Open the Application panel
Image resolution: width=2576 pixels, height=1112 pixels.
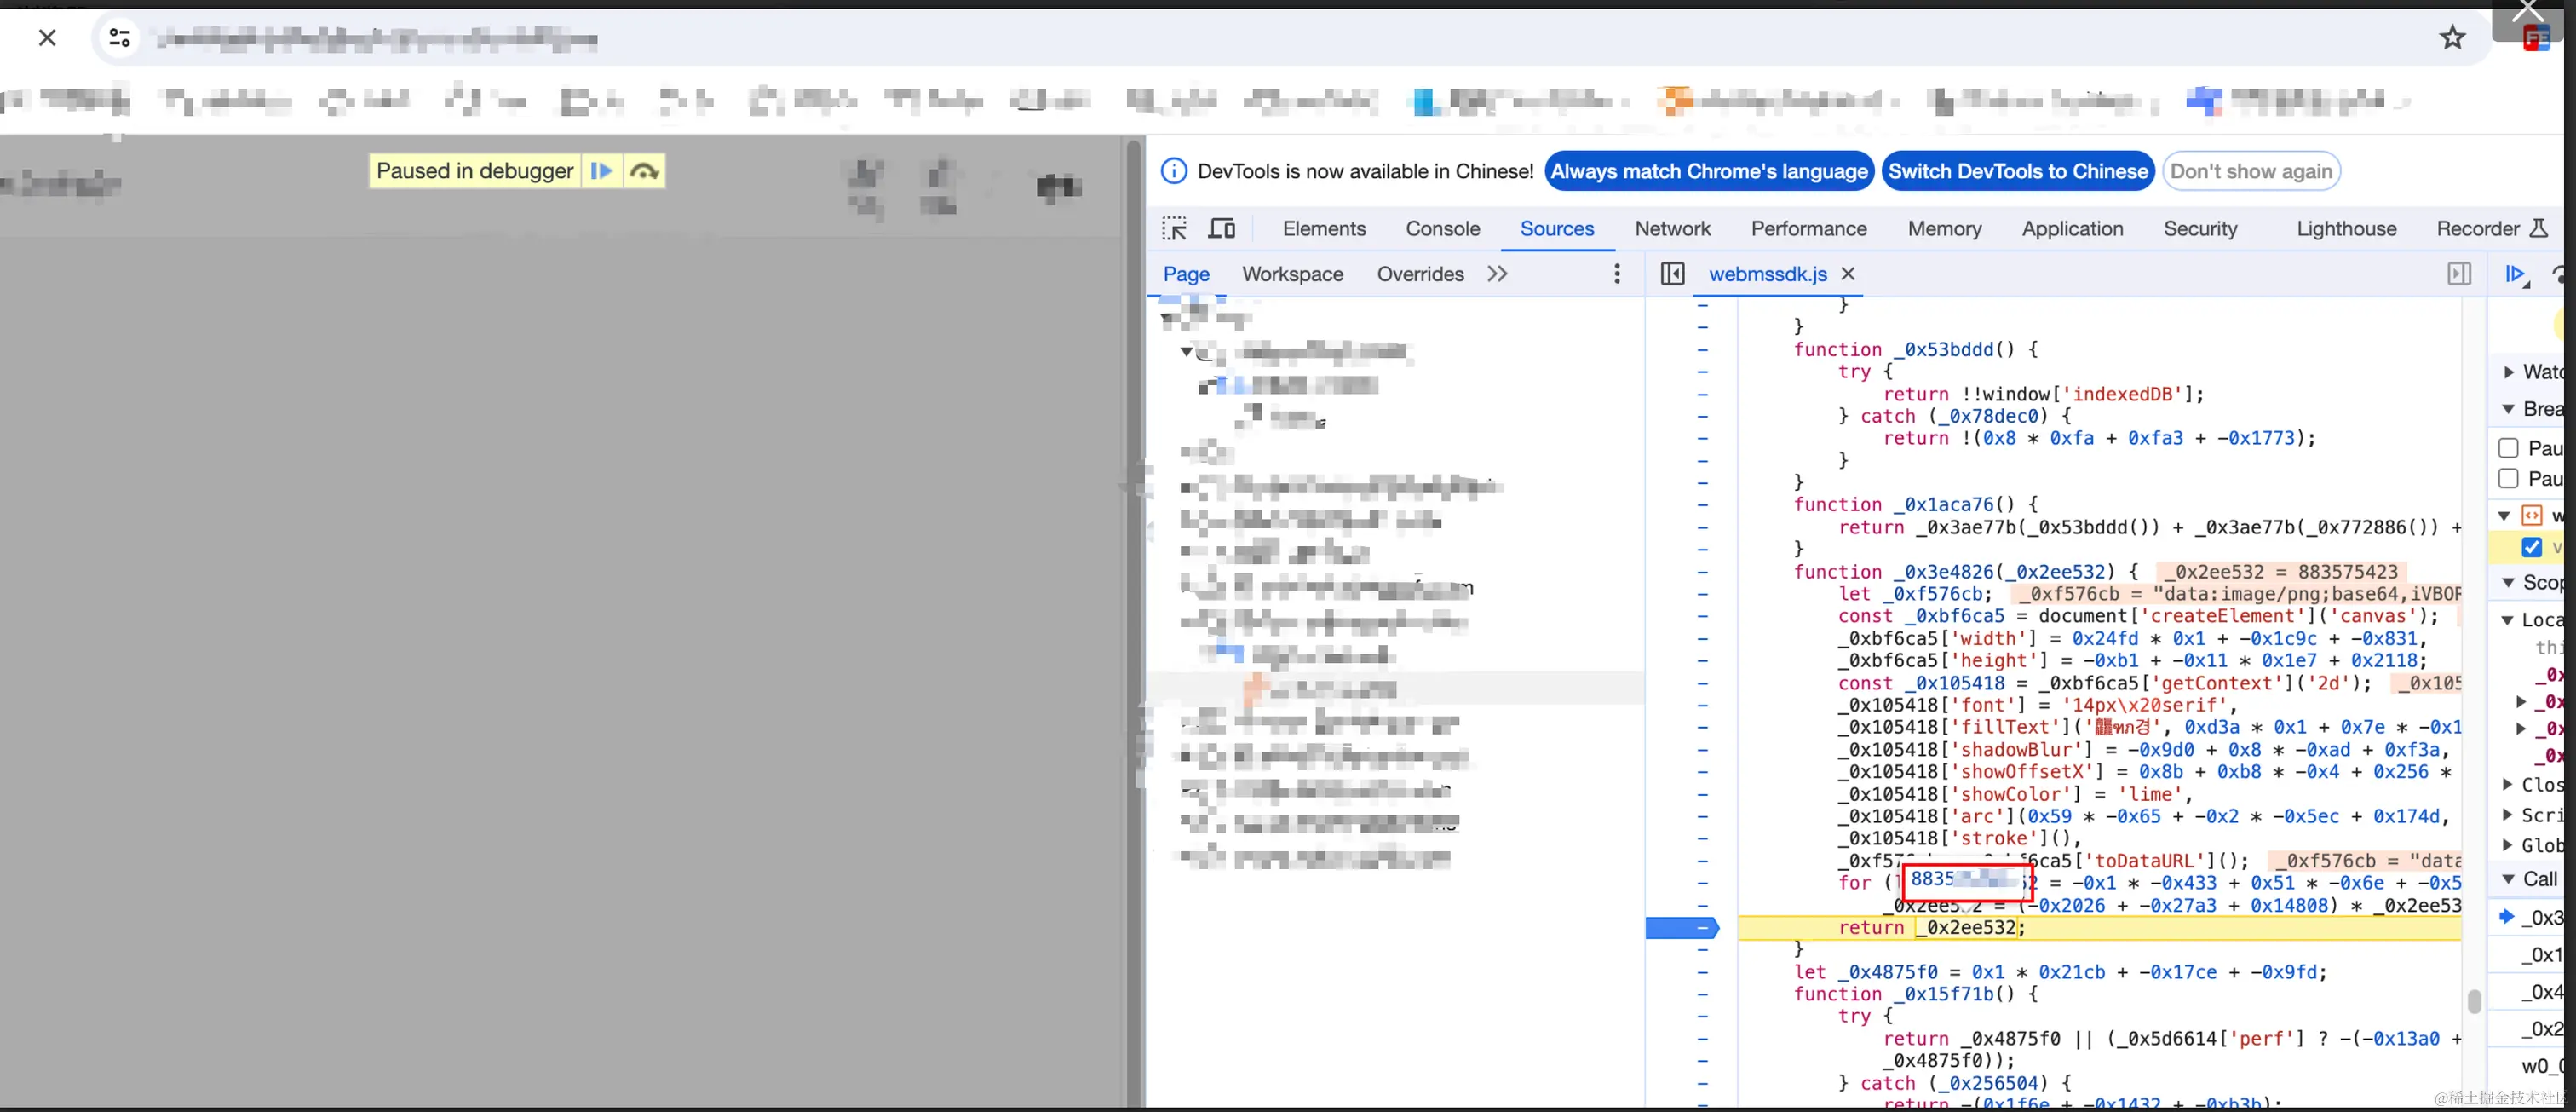pos(2072,229)
